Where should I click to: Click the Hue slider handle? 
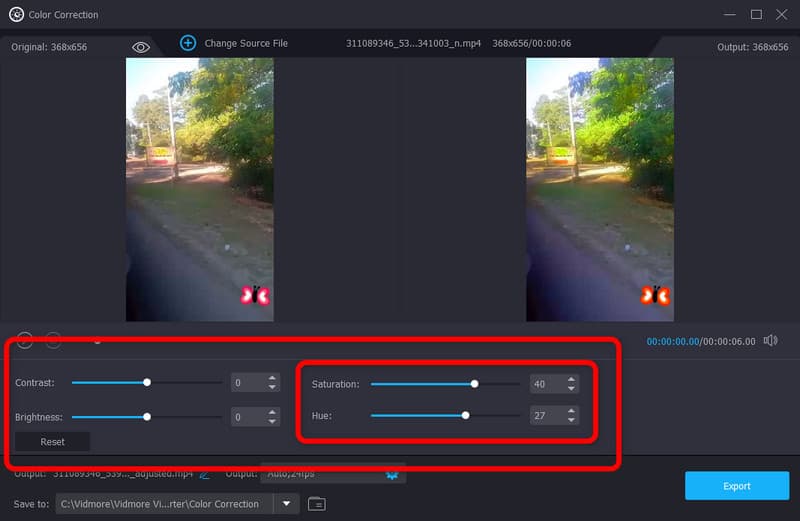[465, 415]
